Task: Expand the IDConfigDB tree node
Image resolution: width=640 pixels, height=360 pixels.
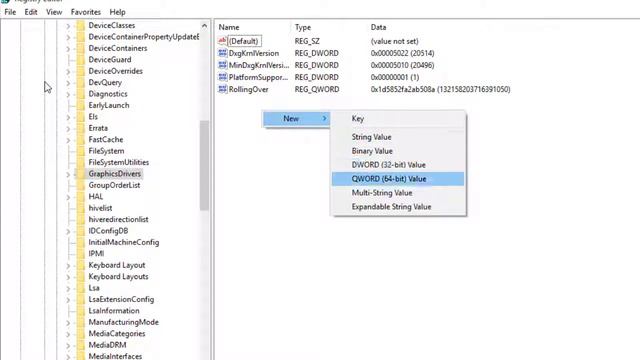Action: tap(68, 231)
